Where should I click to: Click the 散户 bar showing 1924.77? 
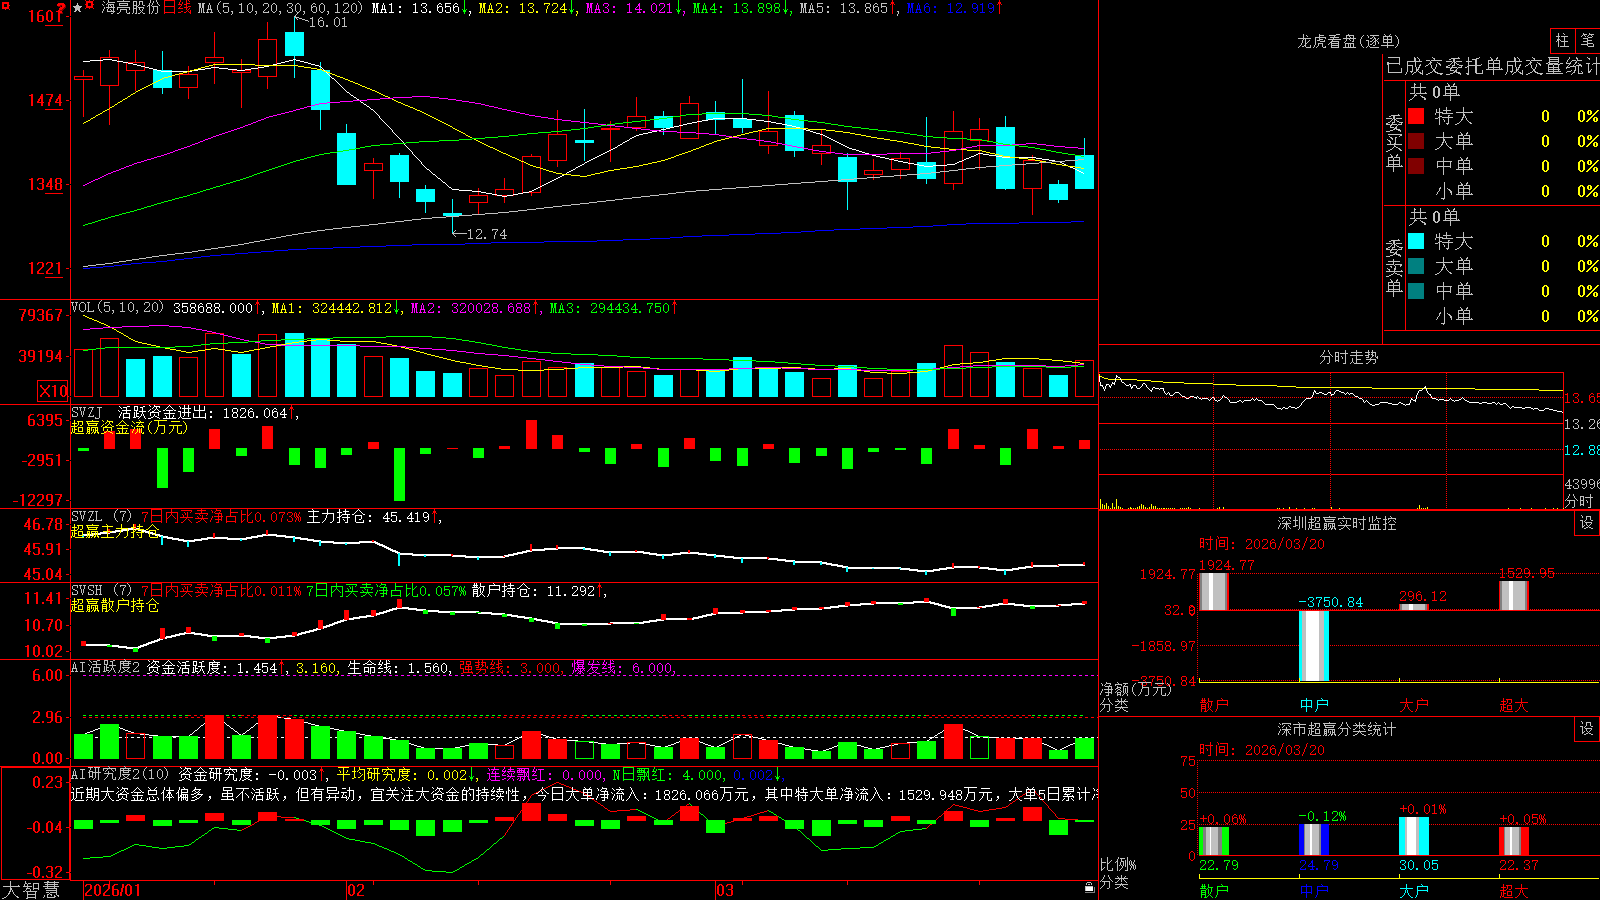point(1214,591)
